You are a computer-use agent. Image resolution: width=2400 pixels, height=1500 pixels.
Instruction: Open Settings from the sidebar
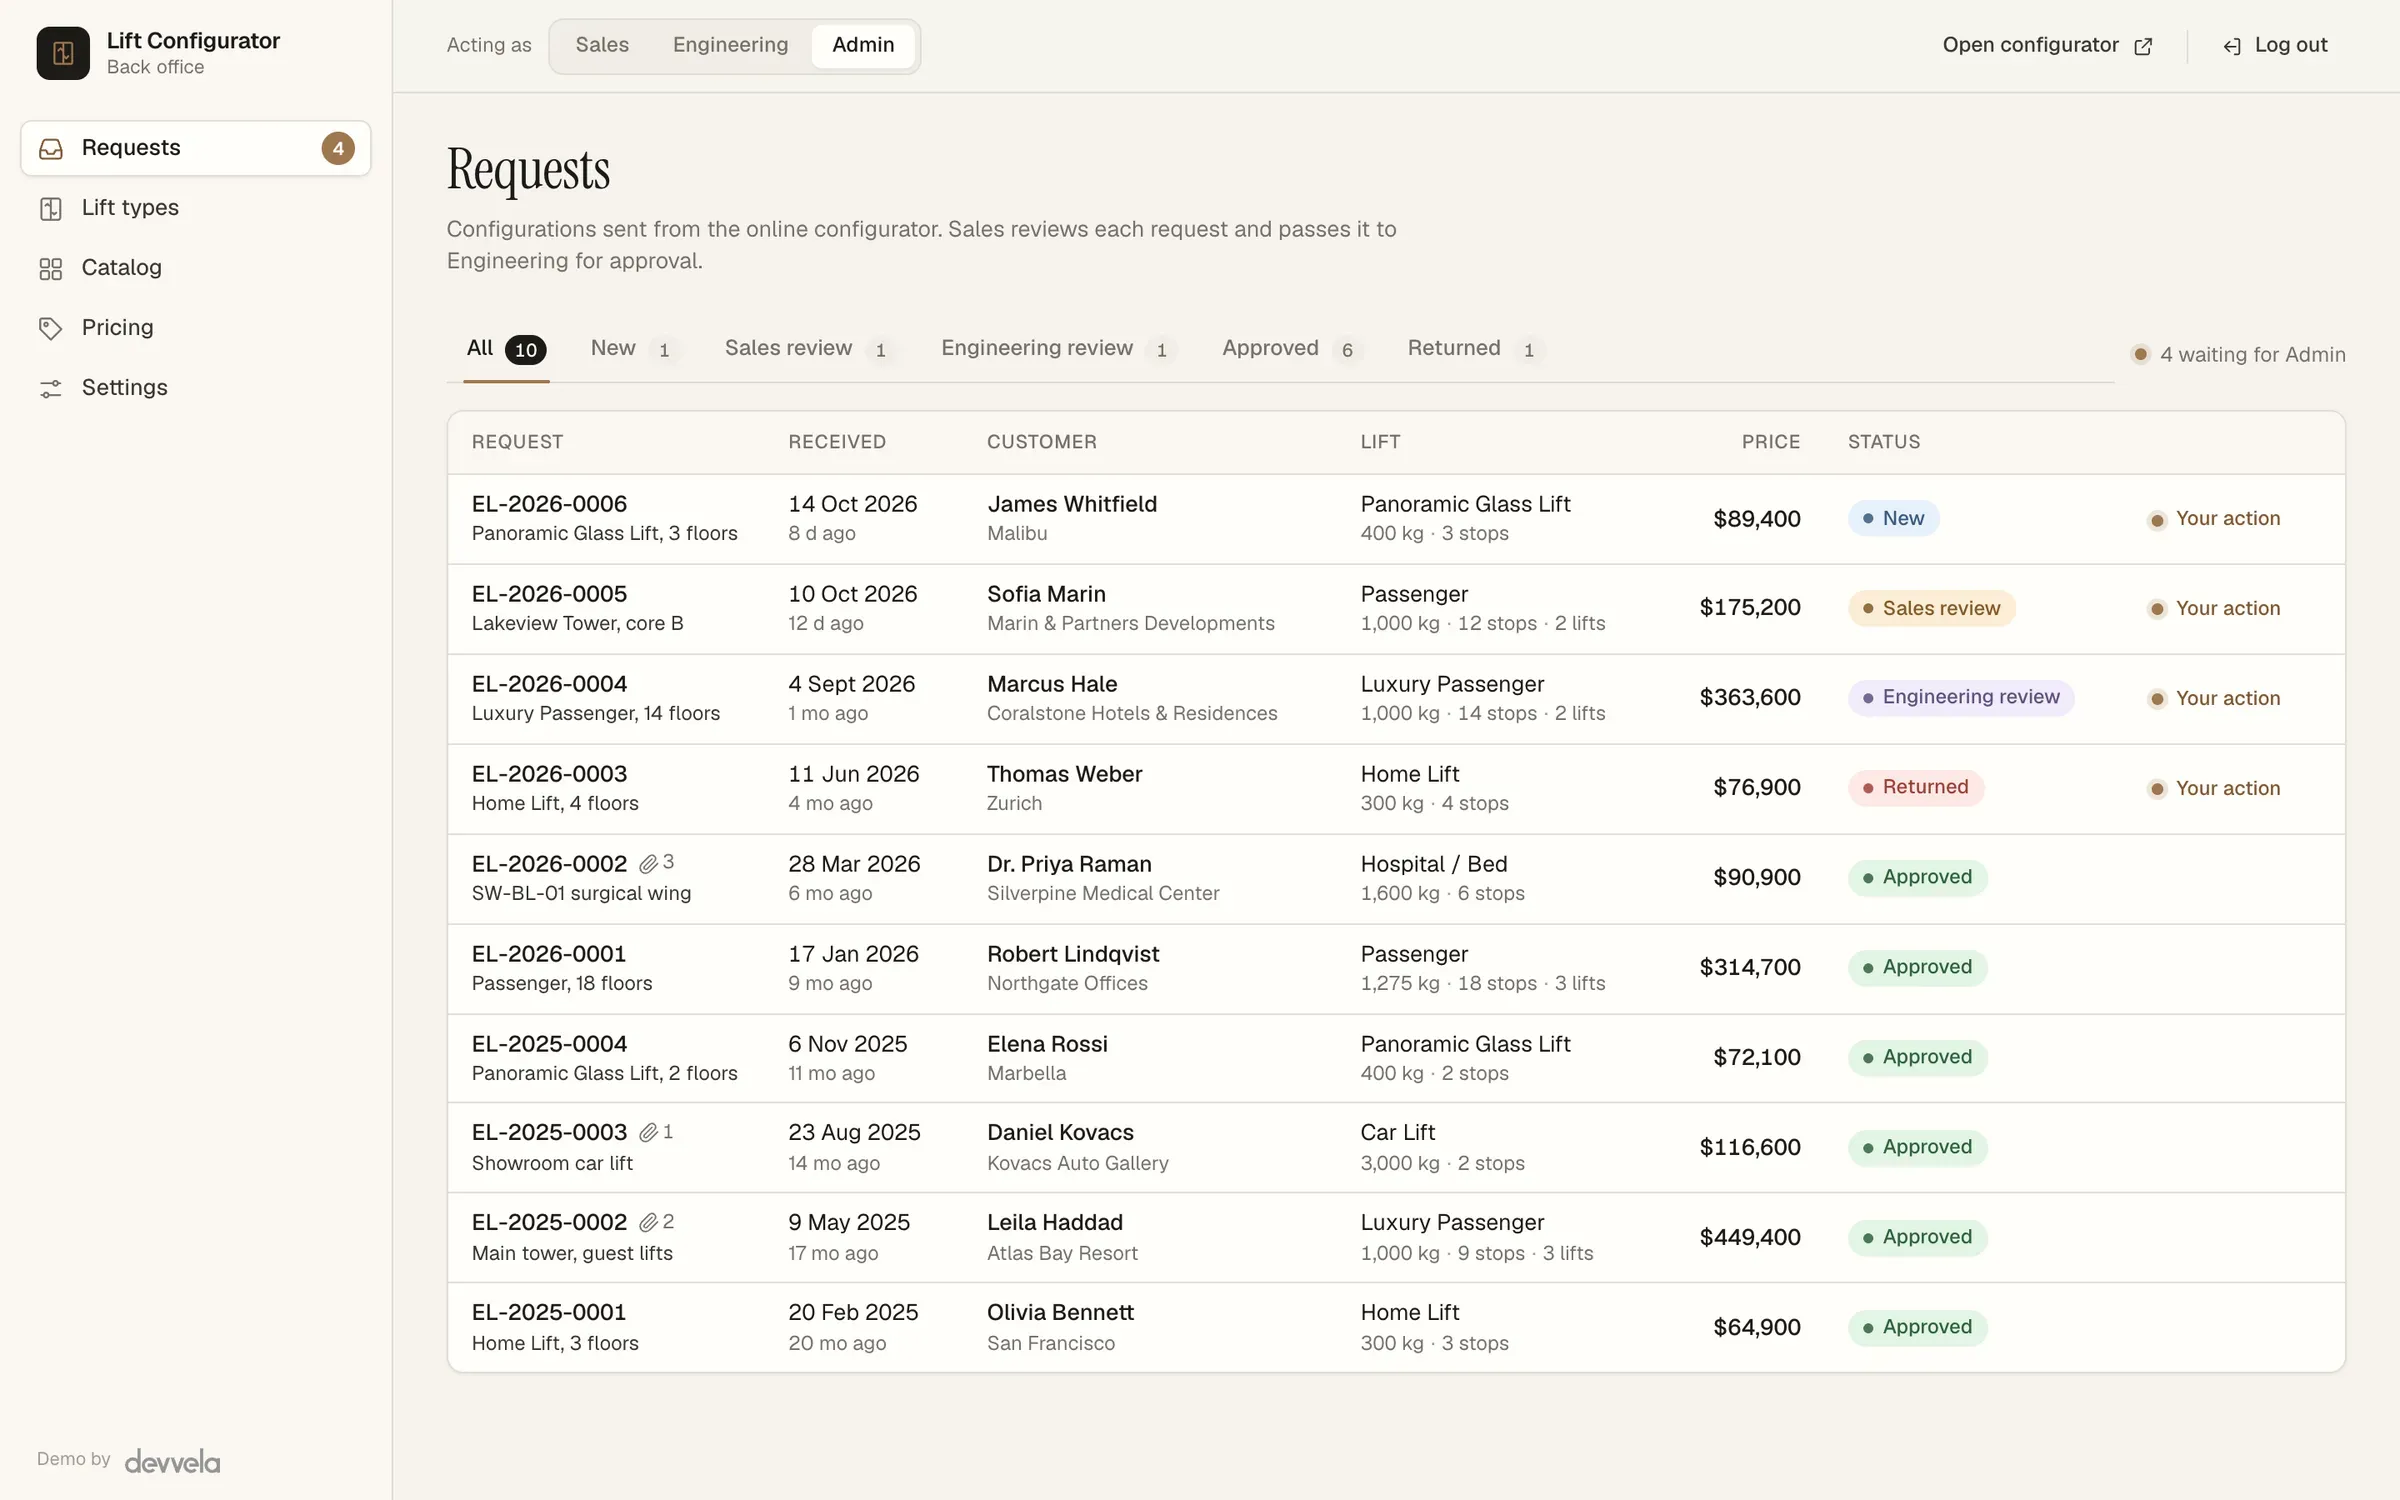tap(196, 388)
